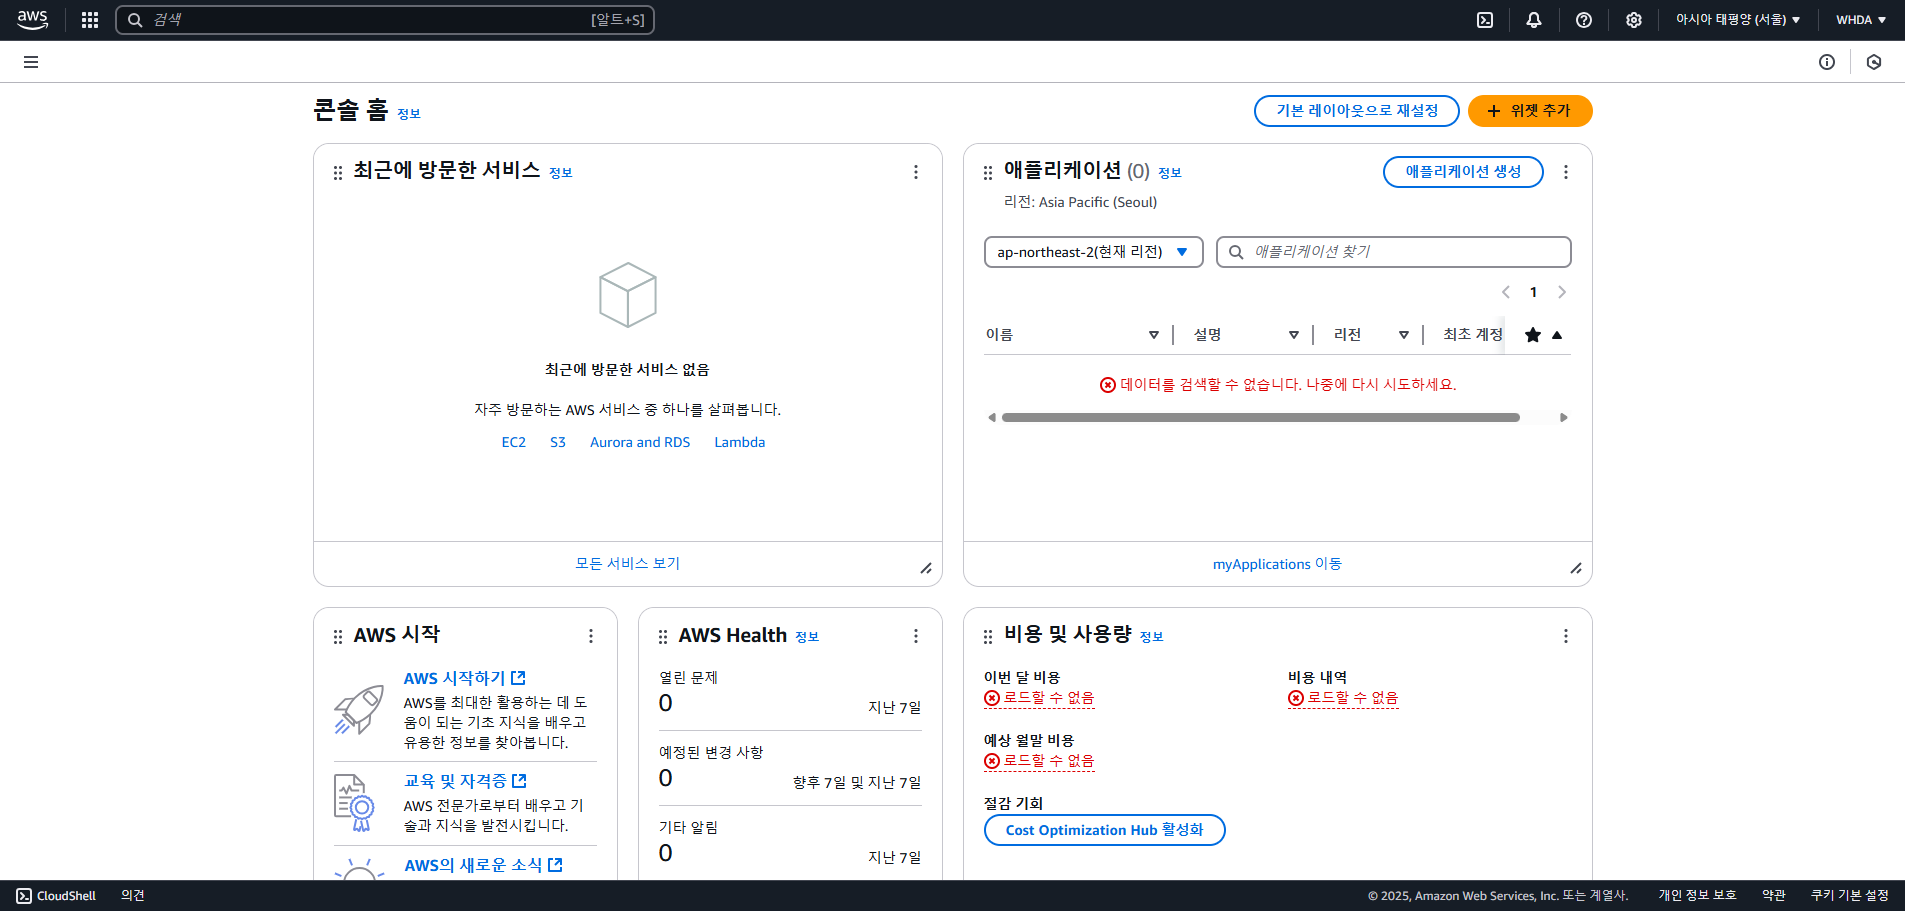Go to previous page of applications

point(1506,292)
